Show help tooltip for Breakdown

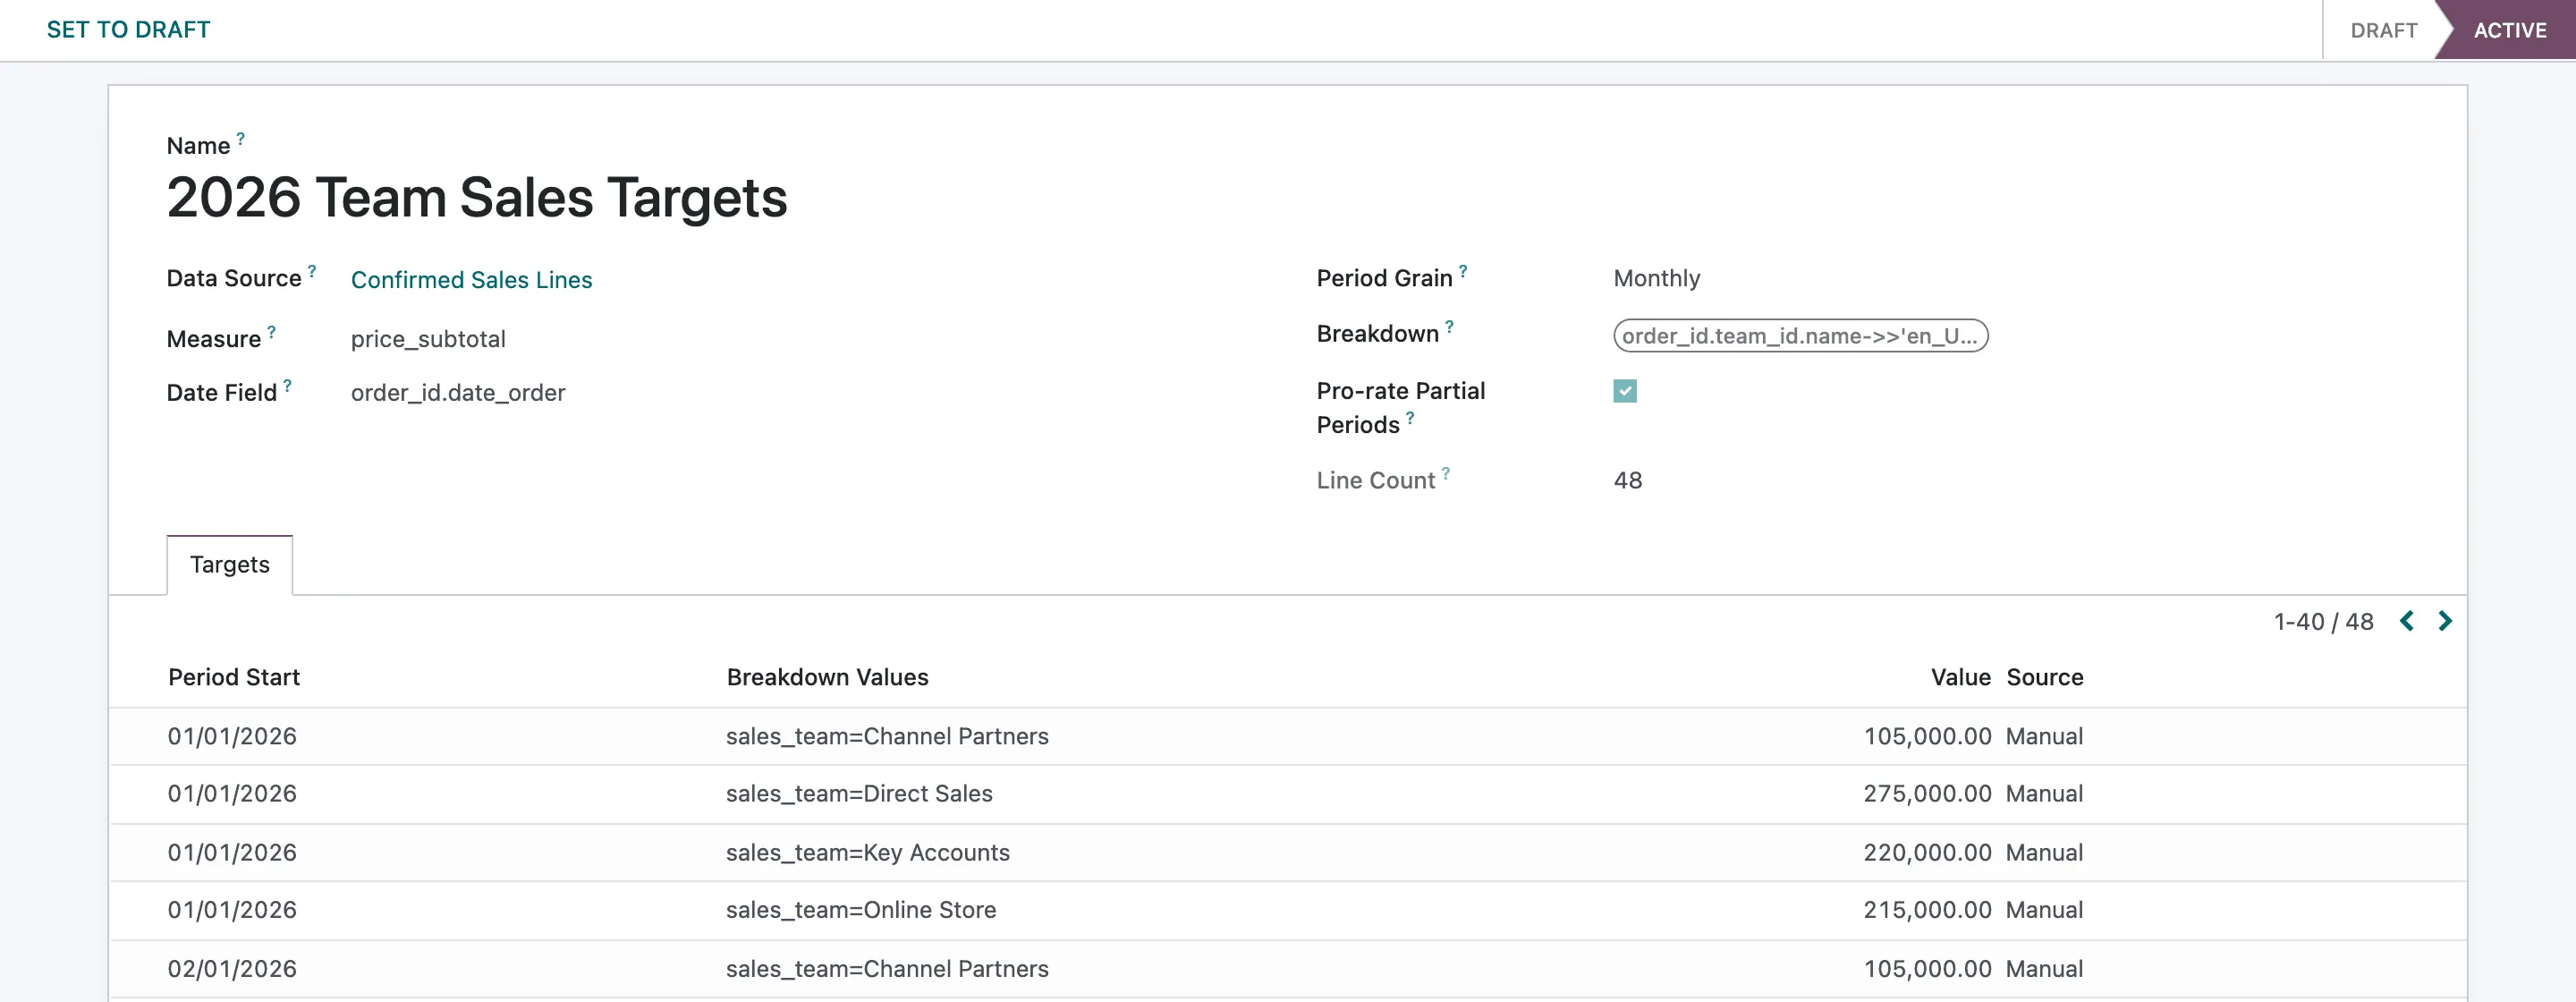pos(1449,326)
